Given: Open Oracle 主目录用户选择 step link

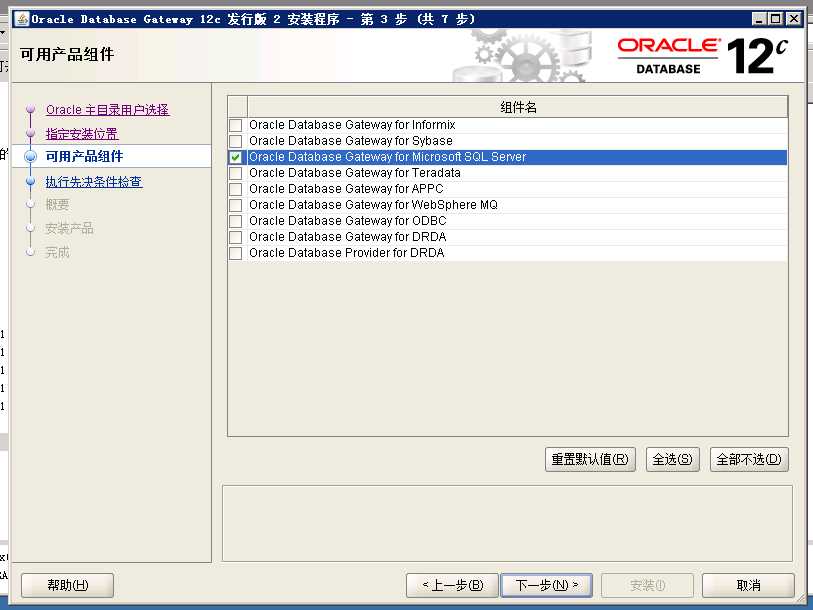Looking at the screenshot, I should [x=107, y=110].
